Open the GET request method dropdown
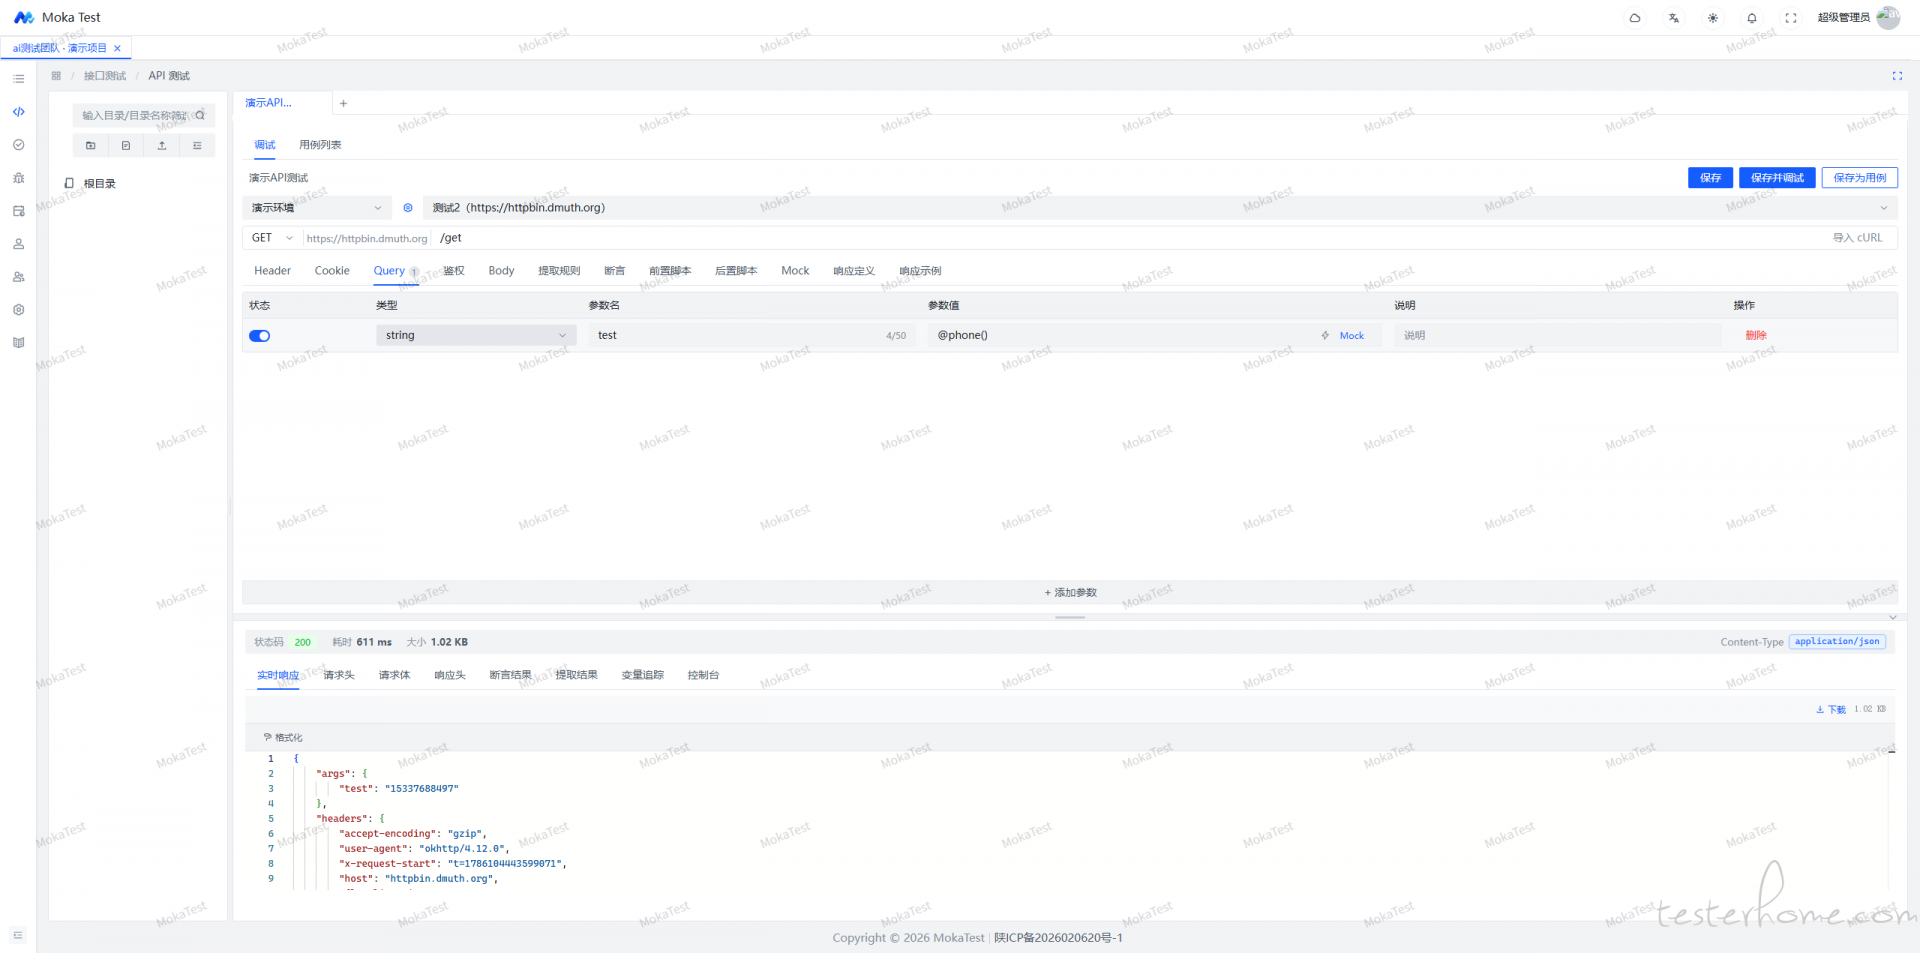 pyautogui.click(x=273, y=238)
